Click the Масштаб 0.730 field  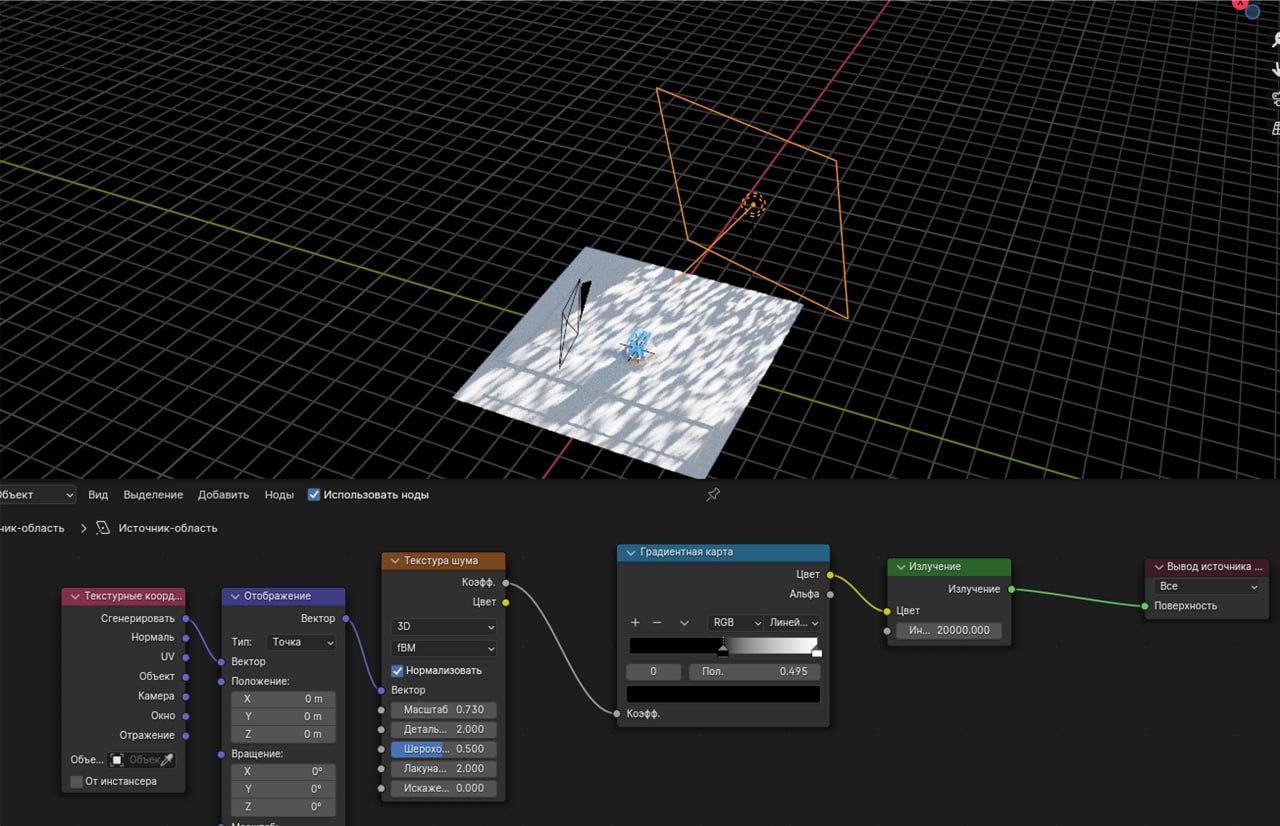(443, 710)
